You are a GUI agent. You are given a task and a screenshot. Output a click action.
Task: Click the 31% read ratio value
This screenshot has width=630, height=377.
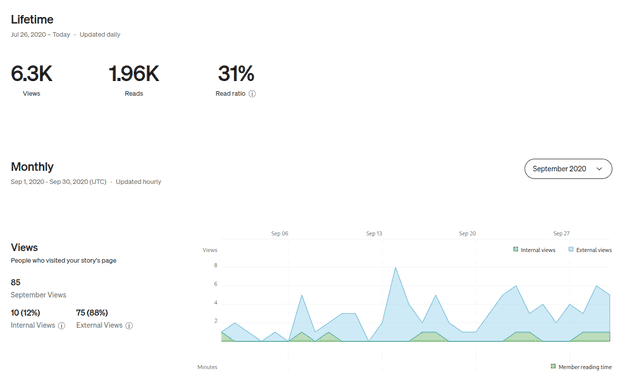pos(236,74)
